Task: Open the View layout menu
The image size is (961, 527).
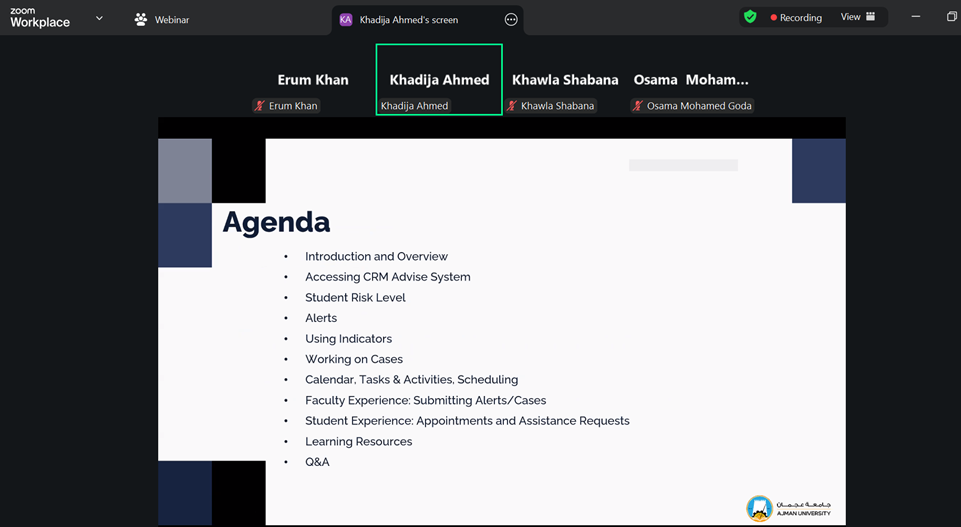Action: [858, 17]
